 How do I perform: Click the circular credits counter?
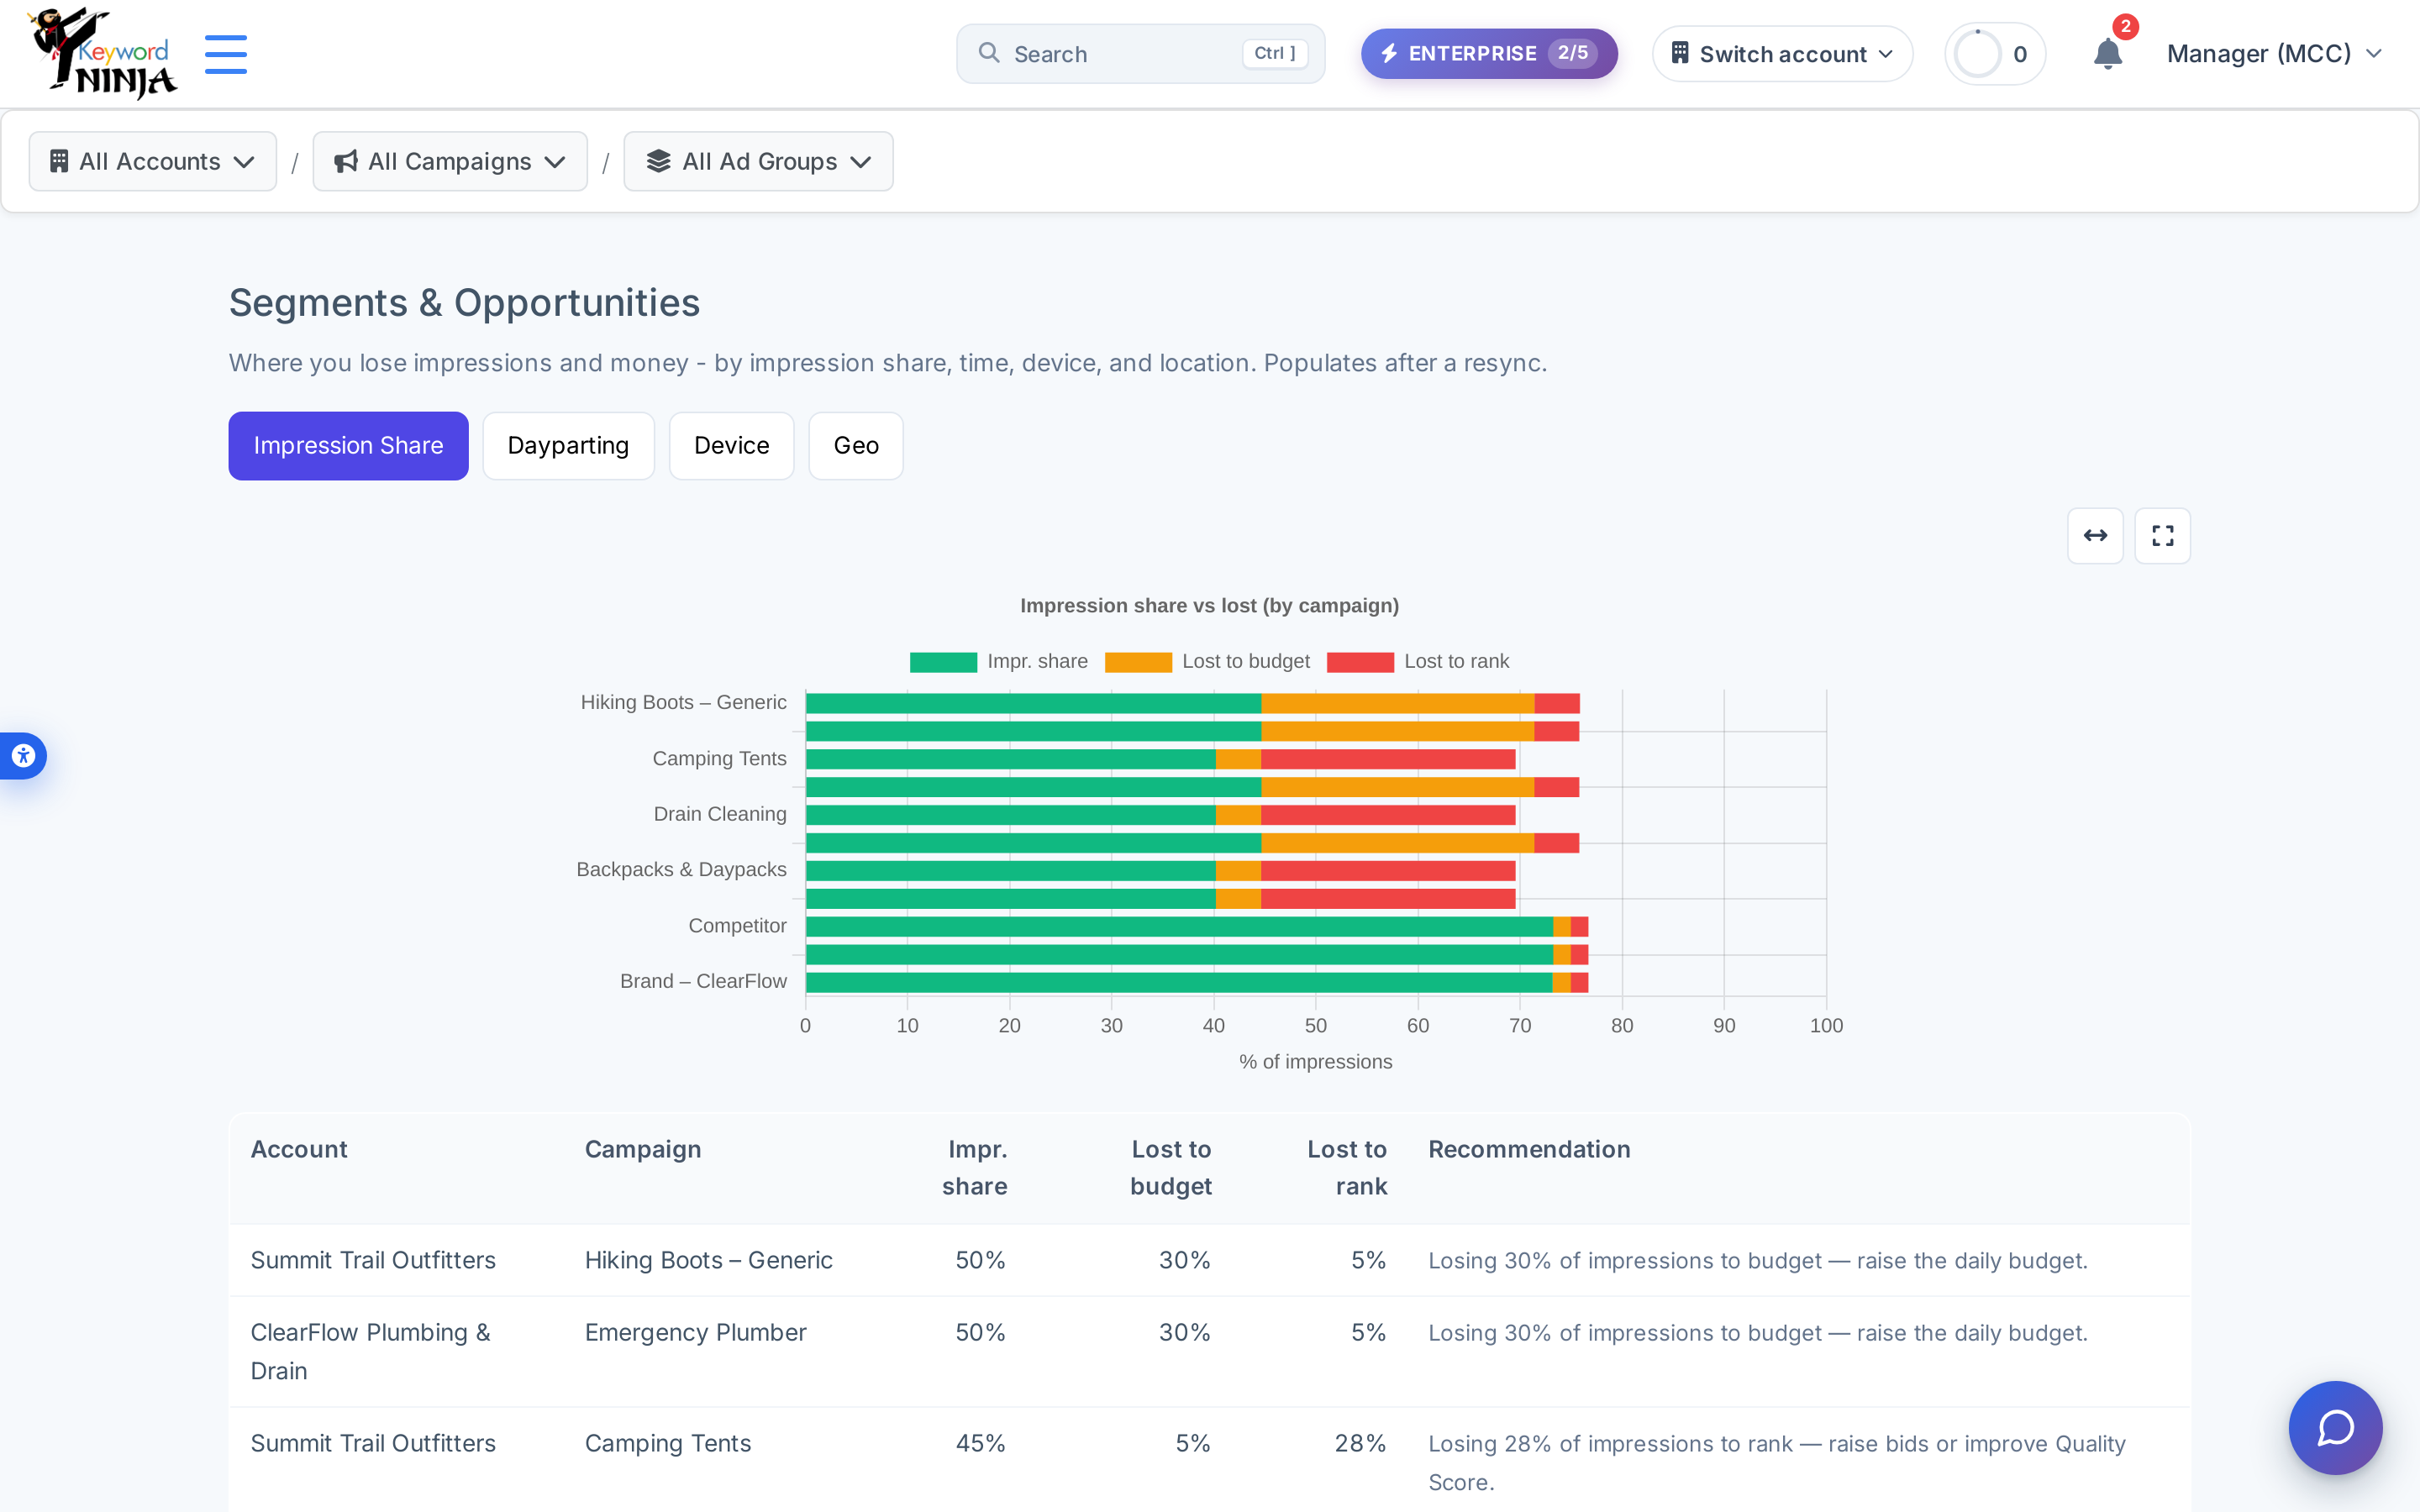[1995, 54]
